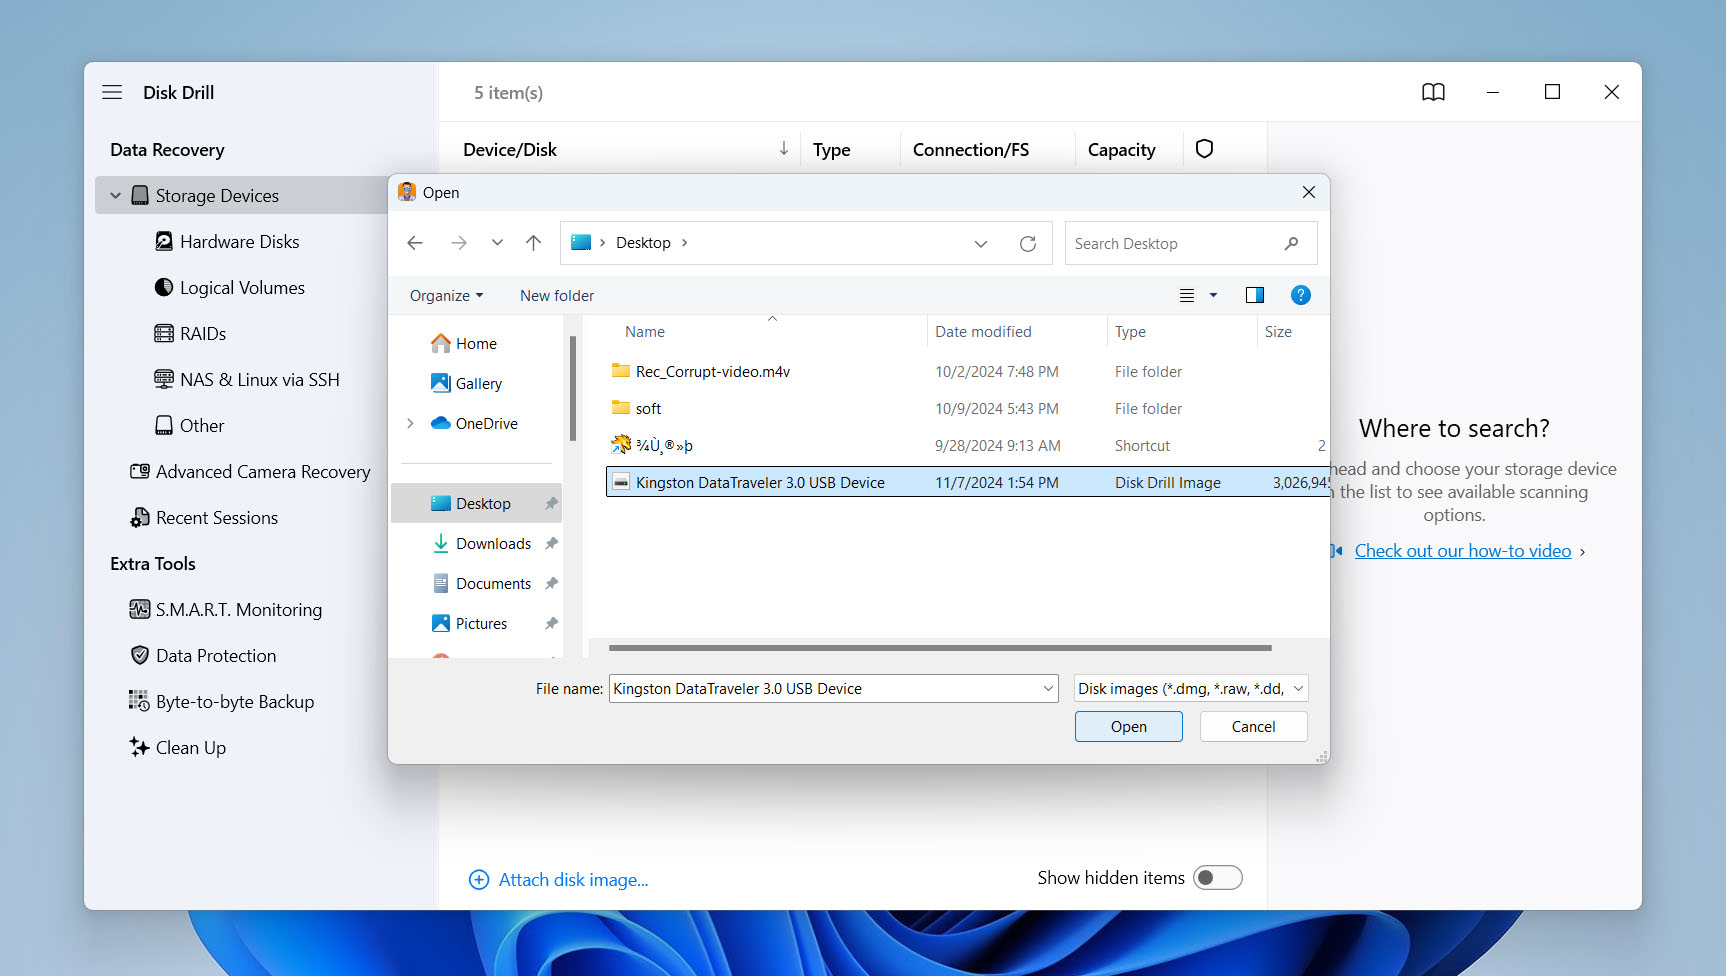Click Attach disk image link

point(573,879)
